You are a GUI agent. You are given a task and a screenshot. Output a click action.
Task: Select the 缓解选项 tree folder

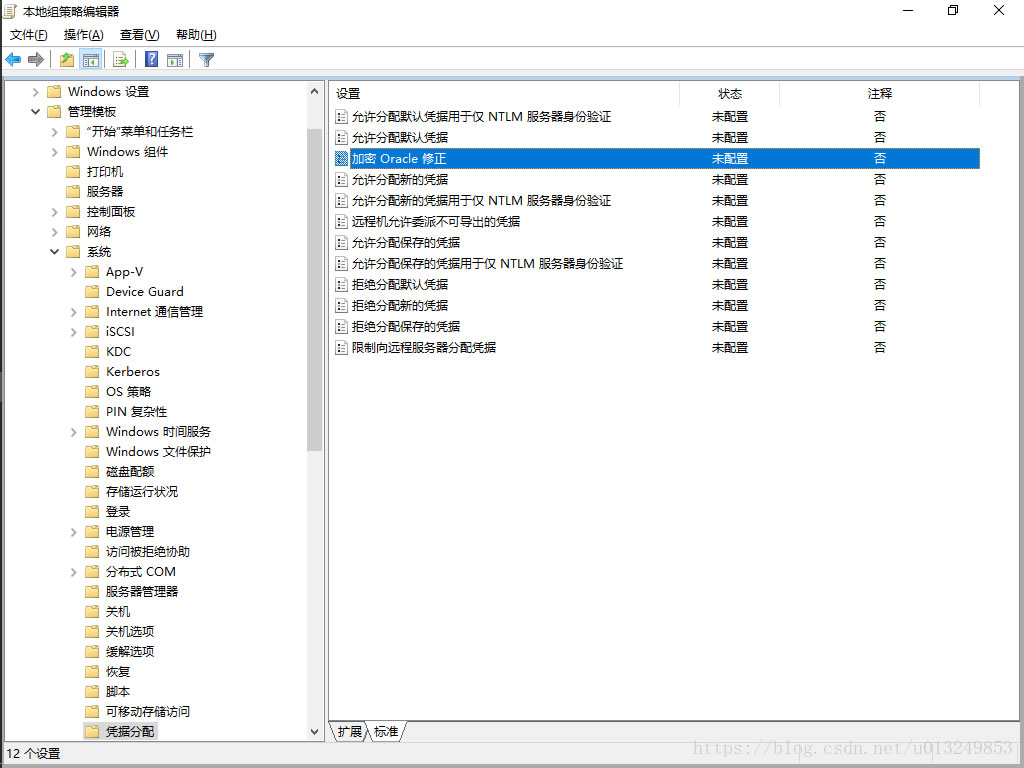tap(130, 652)
